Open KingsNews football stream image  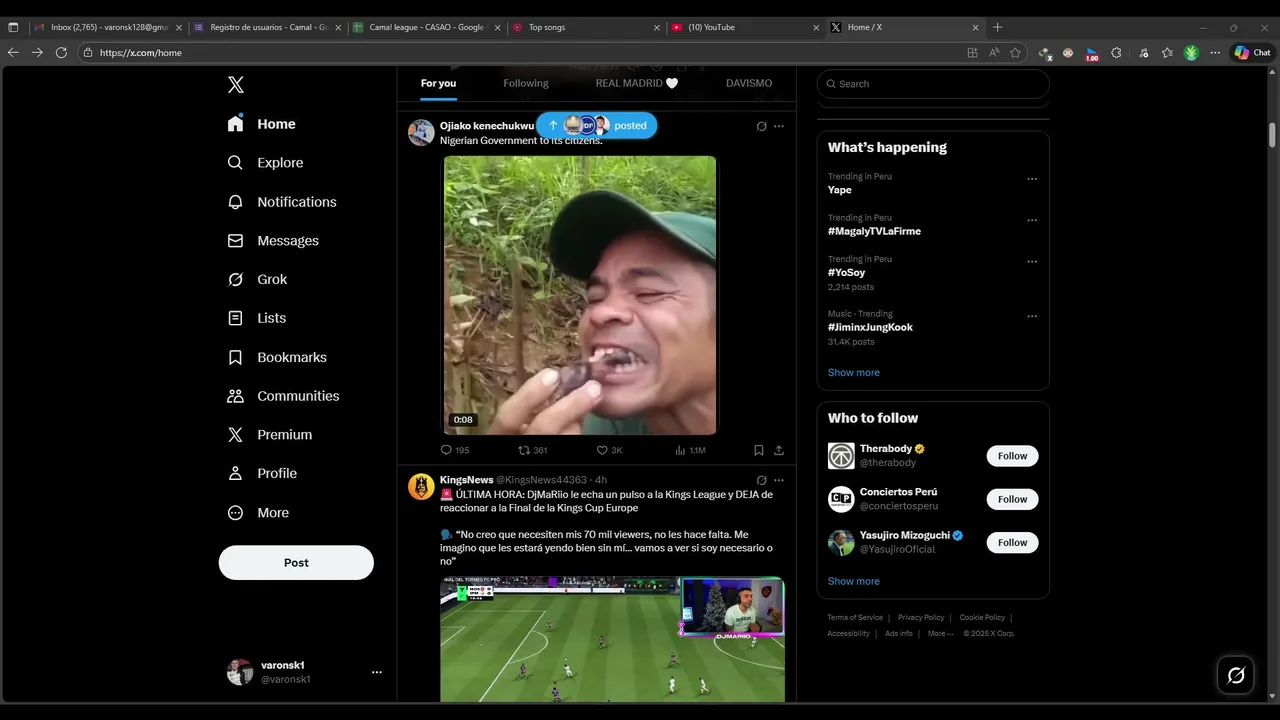pos(612,639)
